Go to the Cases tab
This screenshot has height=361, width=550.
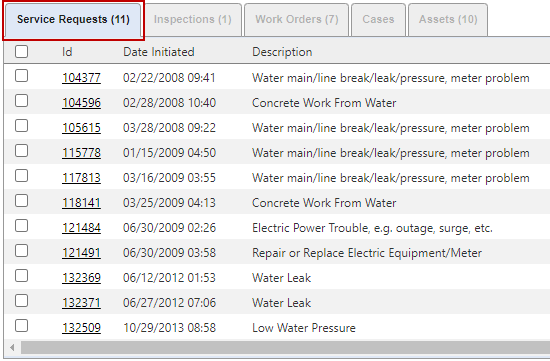378,20
